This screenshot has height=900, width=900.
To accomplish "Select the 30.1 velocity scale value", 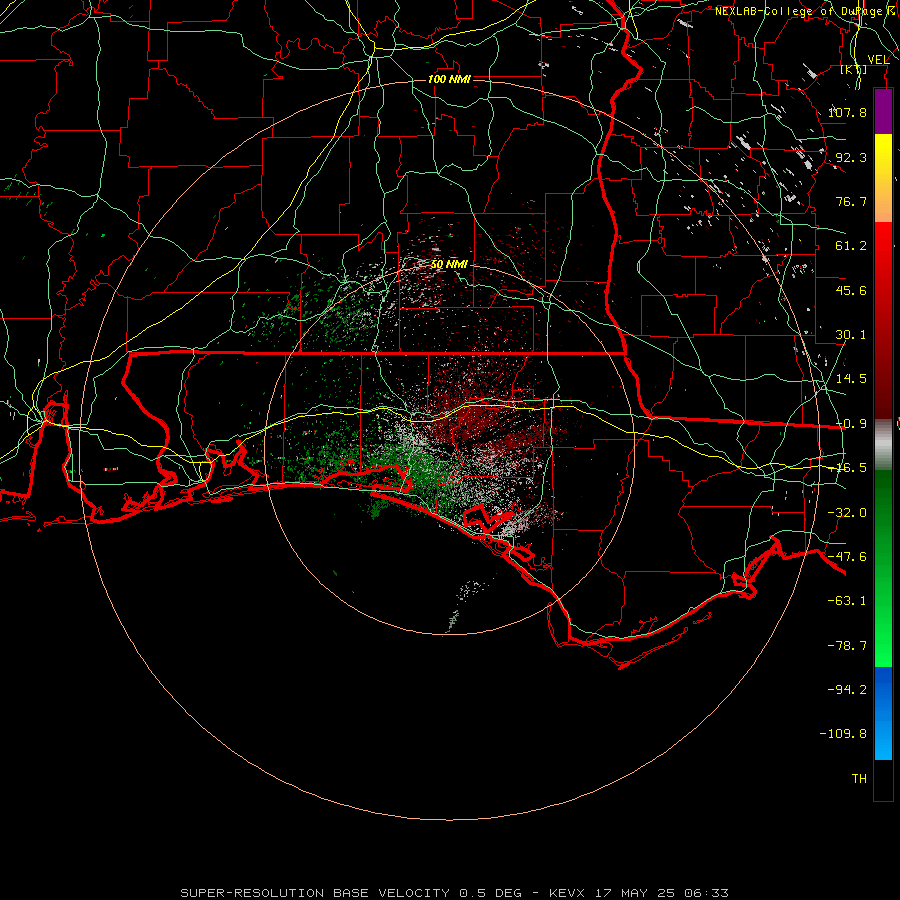I will click(851, 335).
